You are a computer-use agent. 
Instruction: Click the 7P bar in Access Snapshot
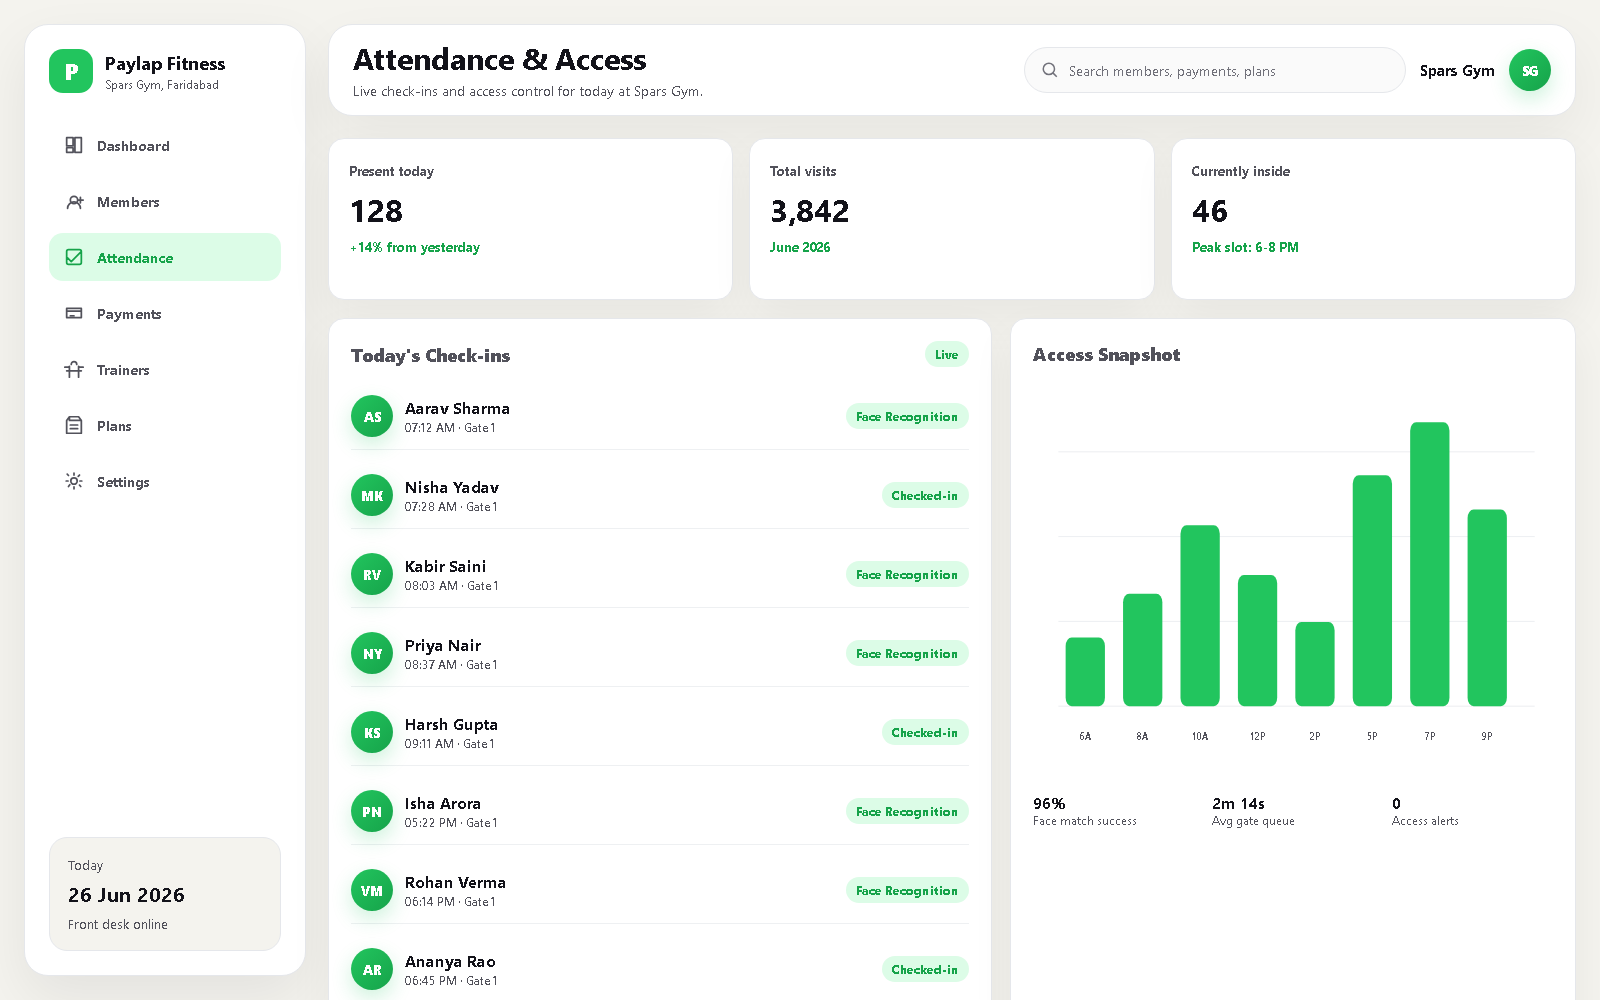(1429, 564)
